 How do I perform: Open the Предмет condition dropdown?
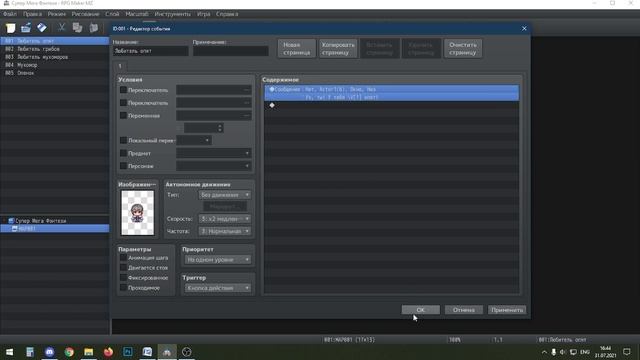point(213,153)
